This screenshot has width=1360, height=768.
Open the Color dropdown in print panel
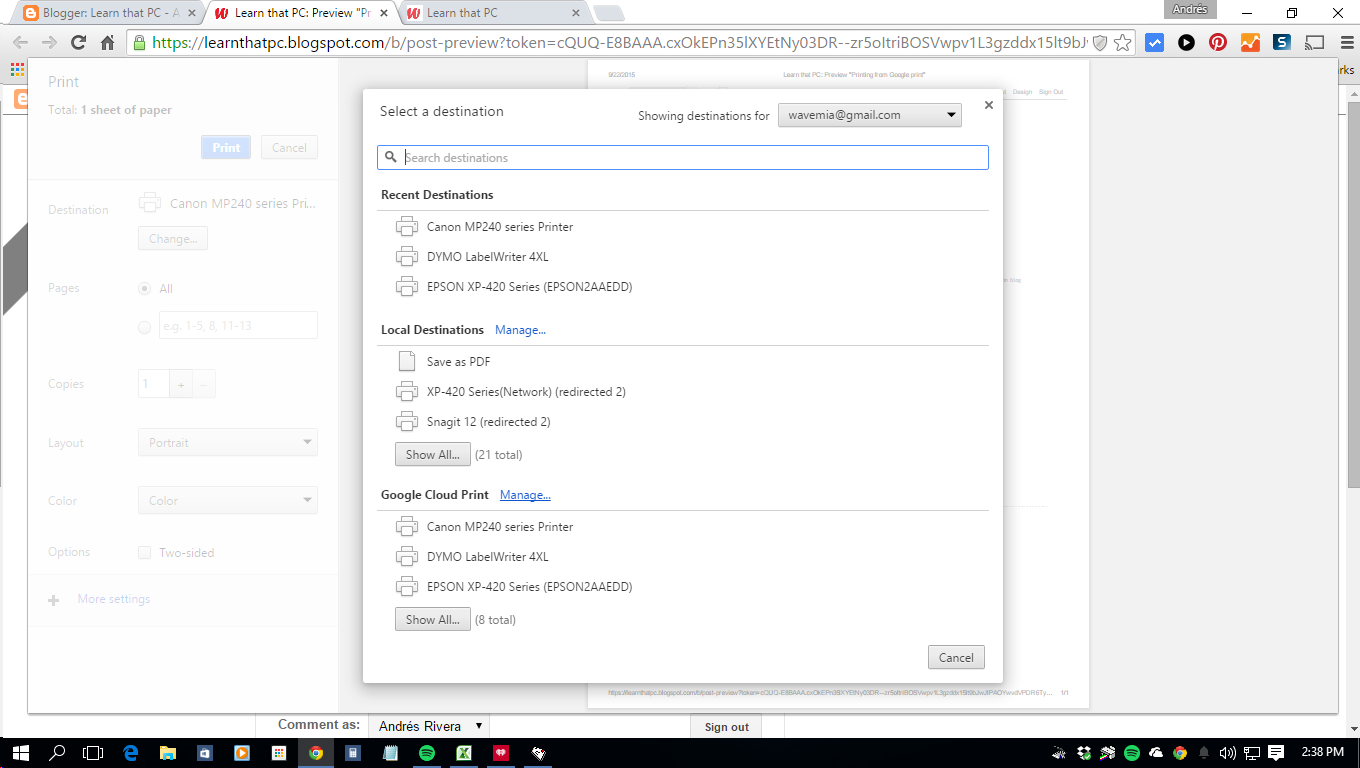pos(228,500)
